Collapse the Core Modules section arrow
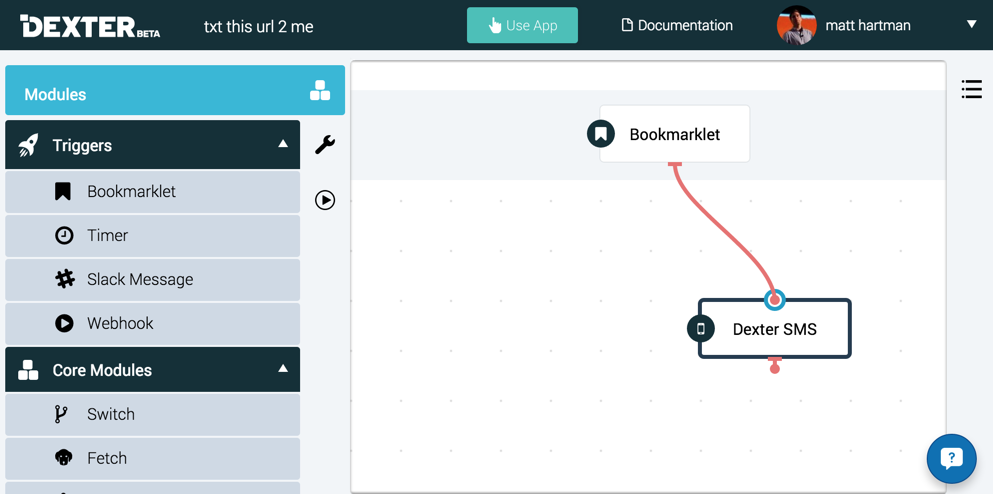The image size is (993, 494). pos(283,369)
